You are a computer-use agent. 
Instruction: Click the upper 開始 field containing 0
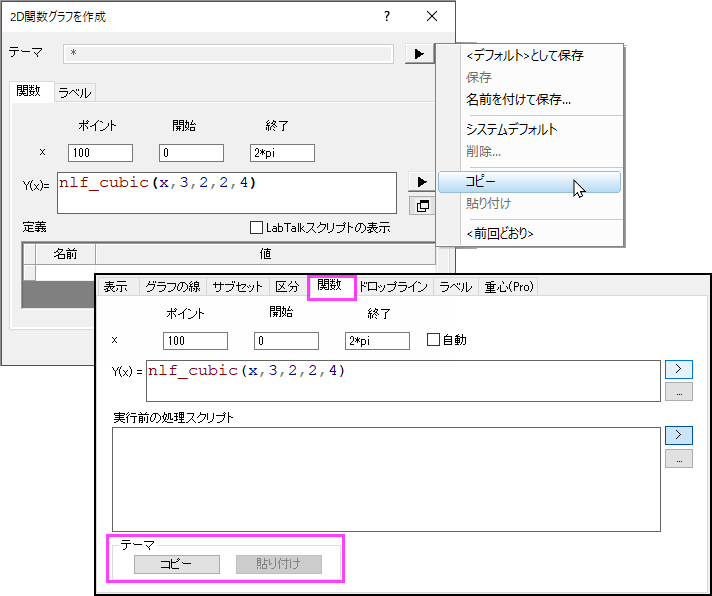(x=191, y=153)
